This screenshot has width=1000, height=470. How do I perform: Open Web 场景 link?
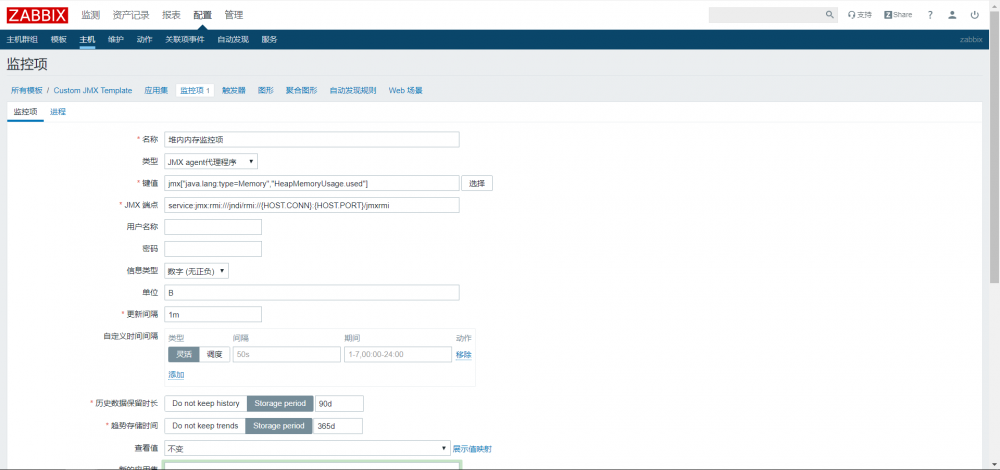point(406,91)
